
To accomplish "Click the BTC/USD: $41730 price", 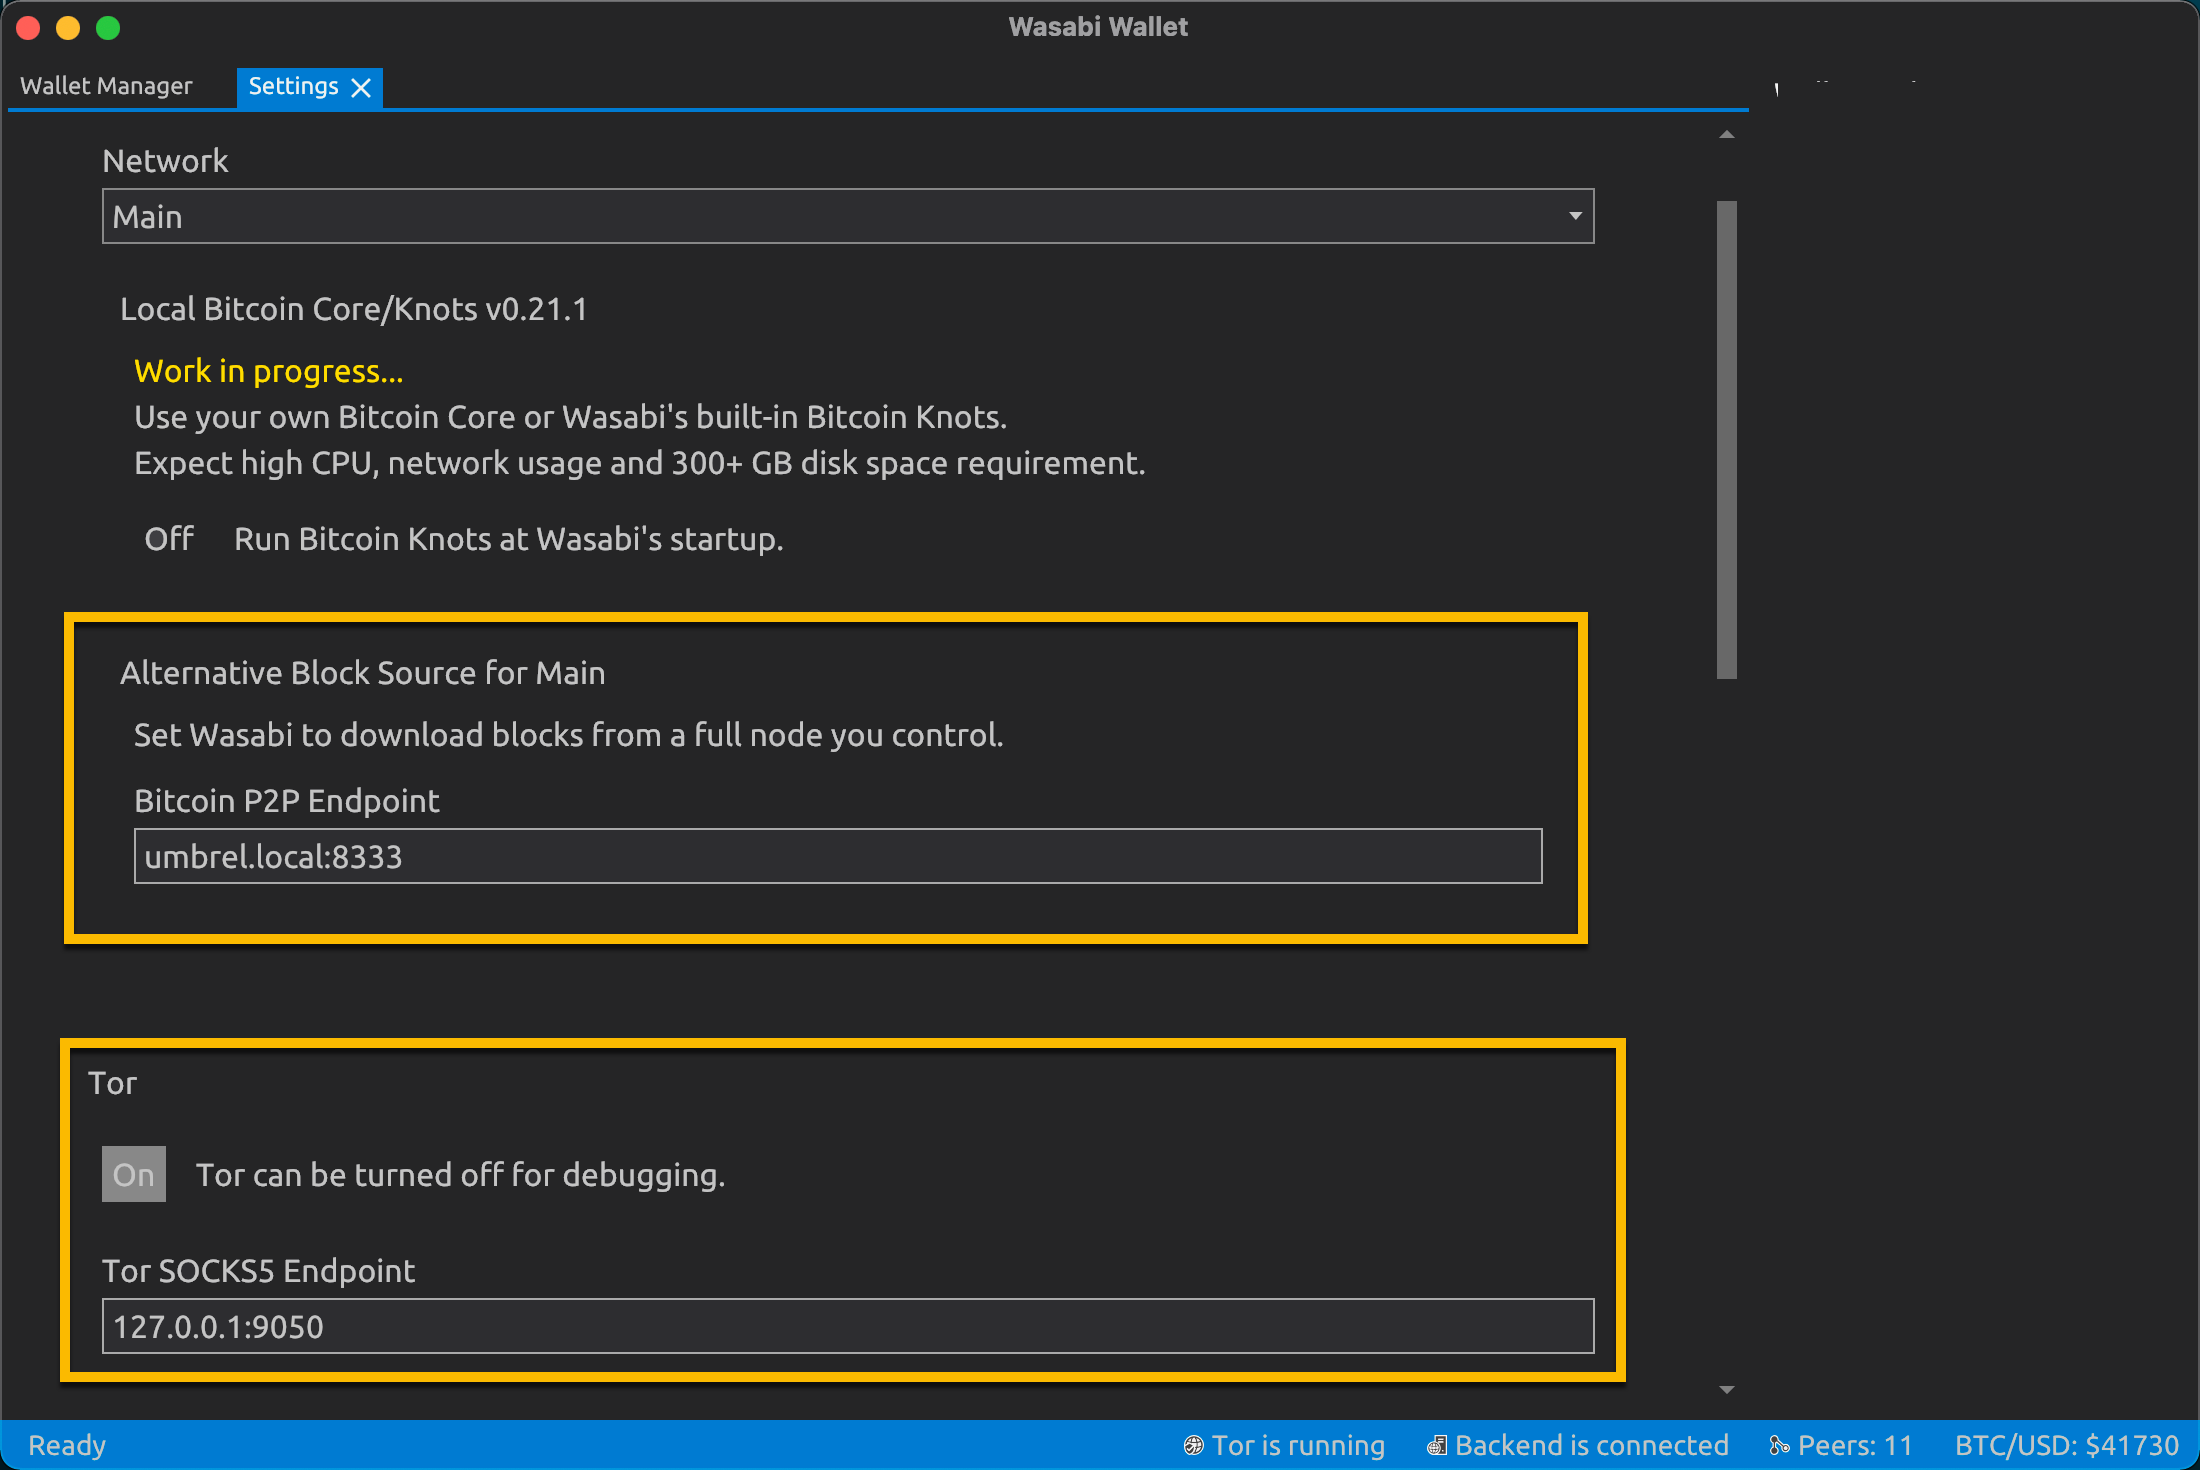I will click(2067, 1445).
